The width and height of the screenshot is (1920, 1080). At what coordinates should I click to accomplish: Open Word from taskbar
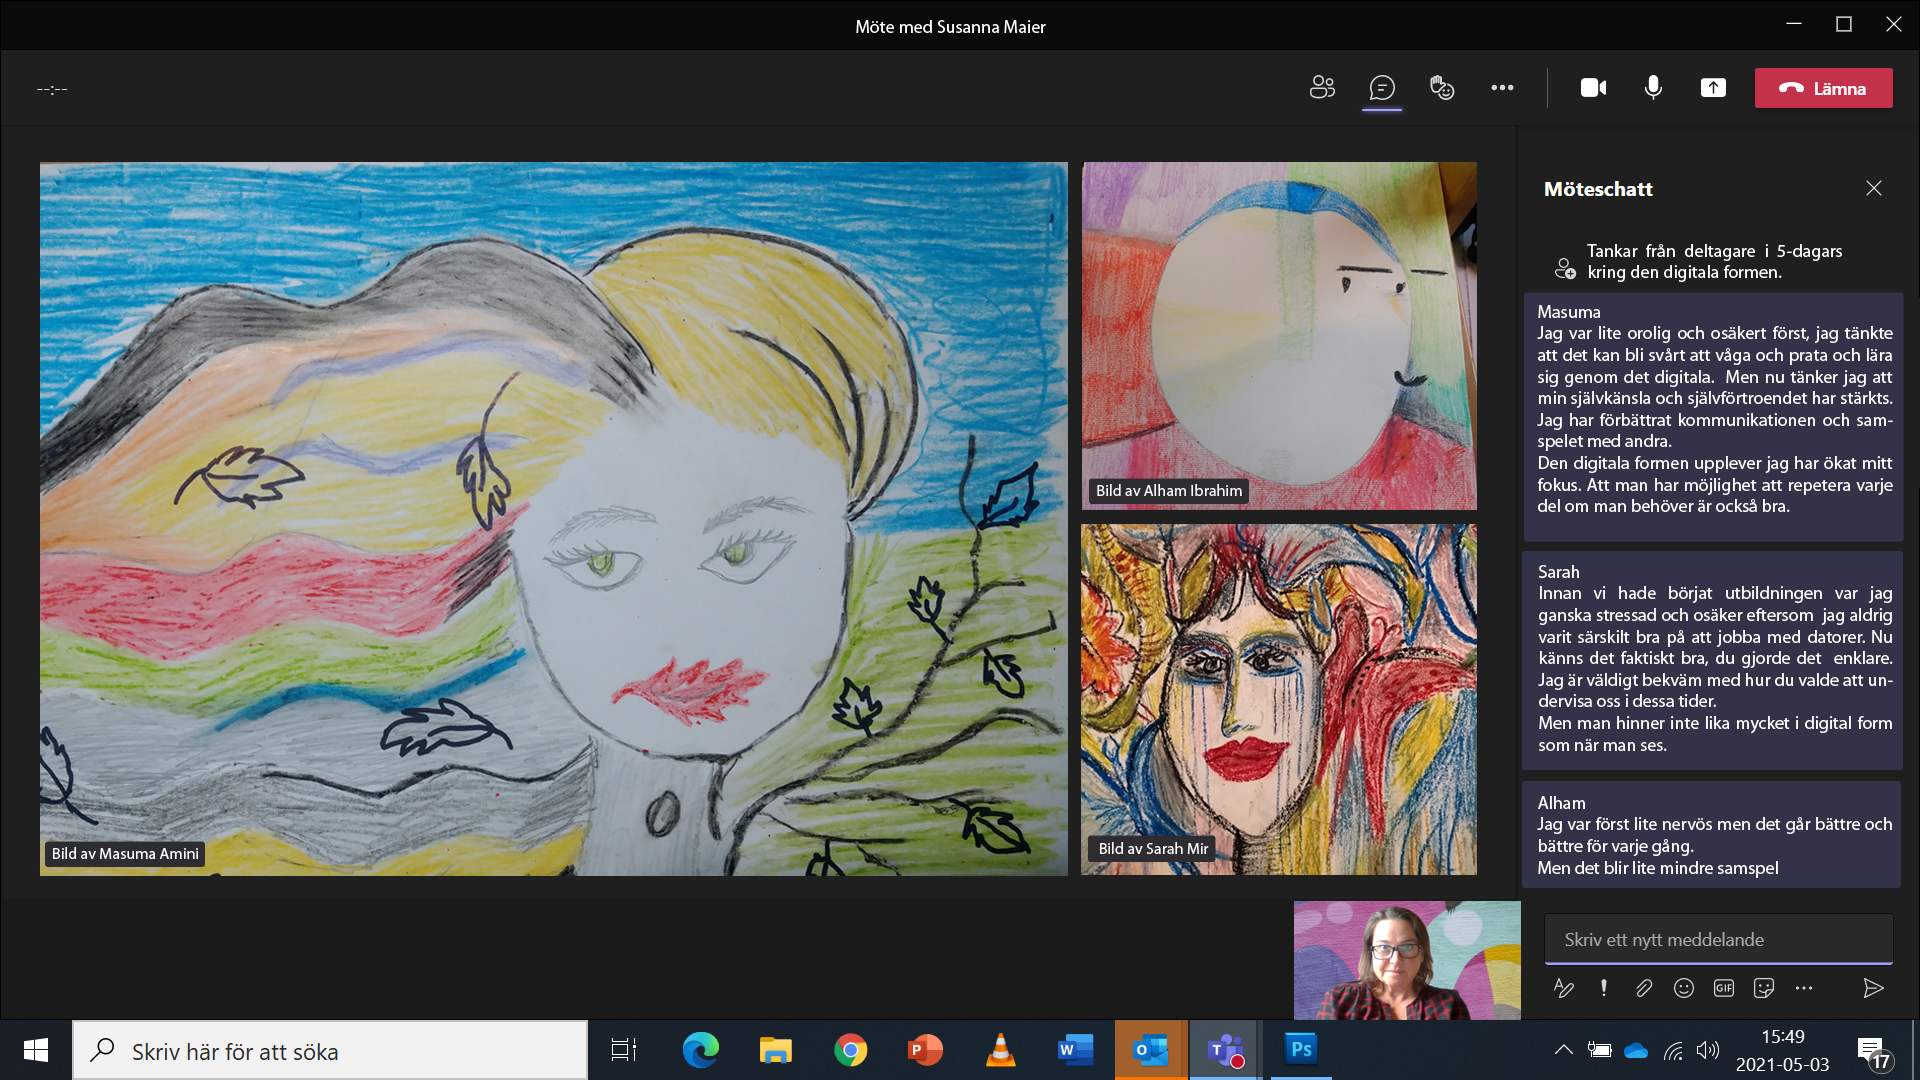click(x=1075, y=1050)
